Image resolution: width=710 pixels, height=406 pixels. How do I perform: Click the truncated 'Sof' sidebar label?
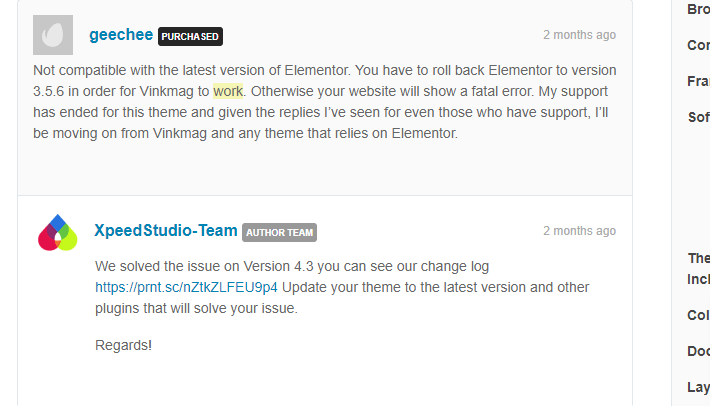click(x=698, y=117)
